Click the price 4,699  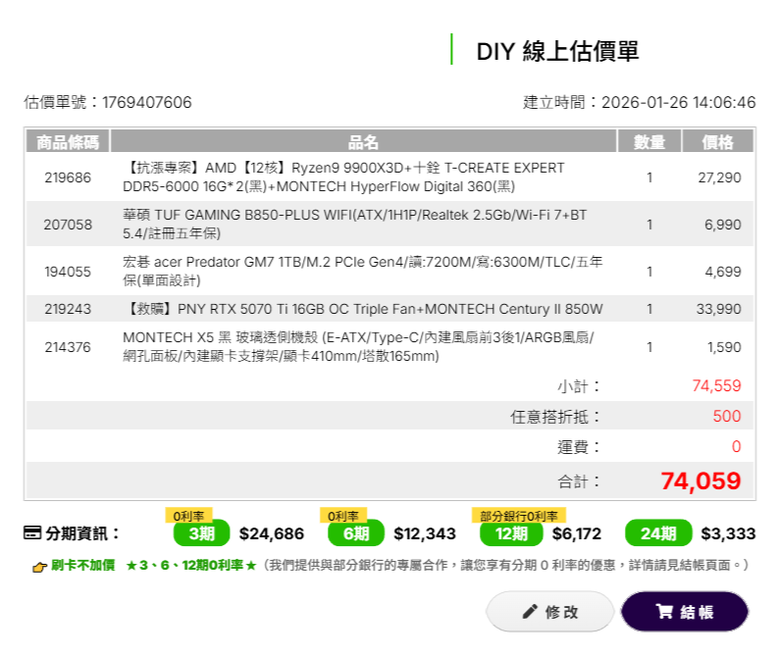(x=723, y=272)
